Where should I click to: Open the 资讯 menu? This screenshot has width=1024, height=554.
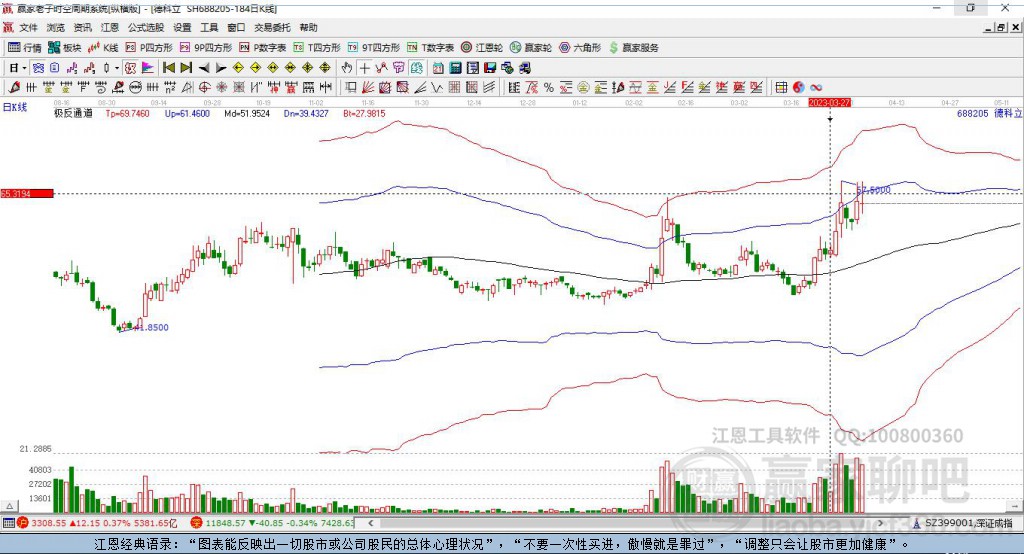click(83, 27)
